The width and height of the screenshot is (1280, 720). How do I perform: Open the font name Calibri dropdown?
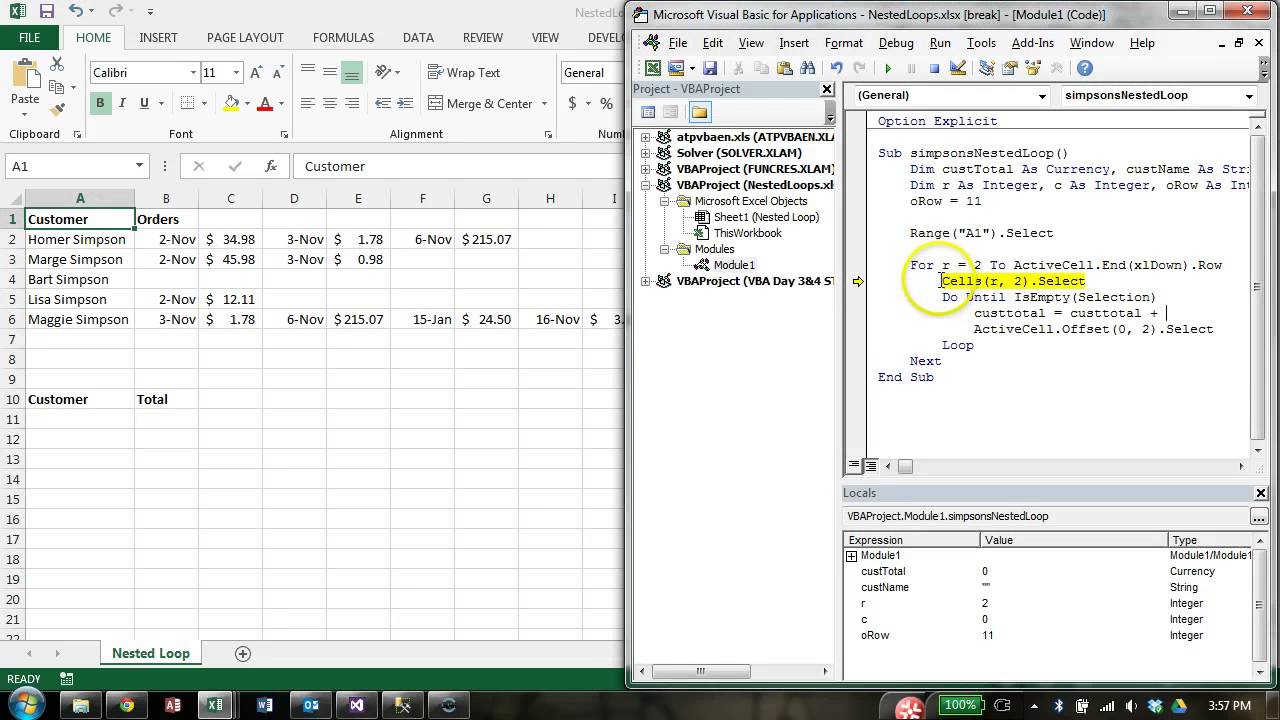pos(193,73)
